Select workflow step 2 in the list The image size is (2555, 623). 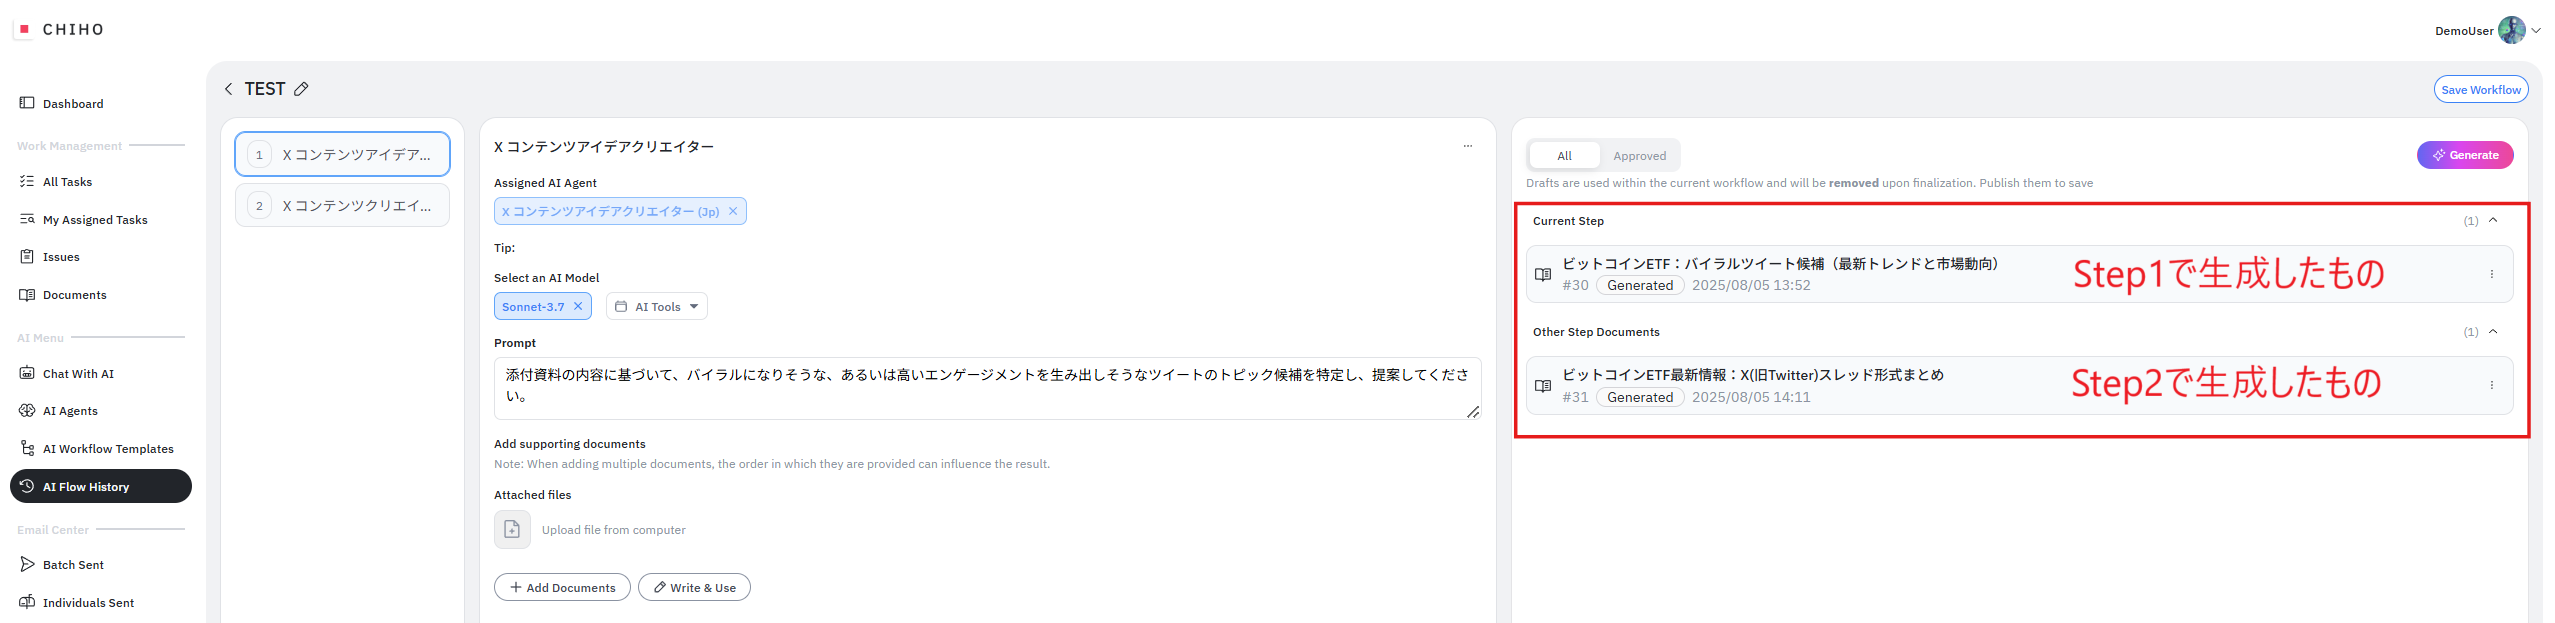point(343,206)
